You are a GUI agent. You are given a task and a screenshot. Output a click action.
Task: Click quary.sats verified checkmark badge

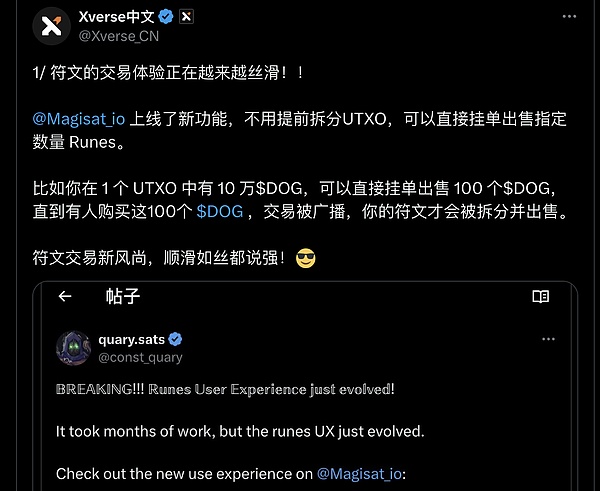pos(175,339)
